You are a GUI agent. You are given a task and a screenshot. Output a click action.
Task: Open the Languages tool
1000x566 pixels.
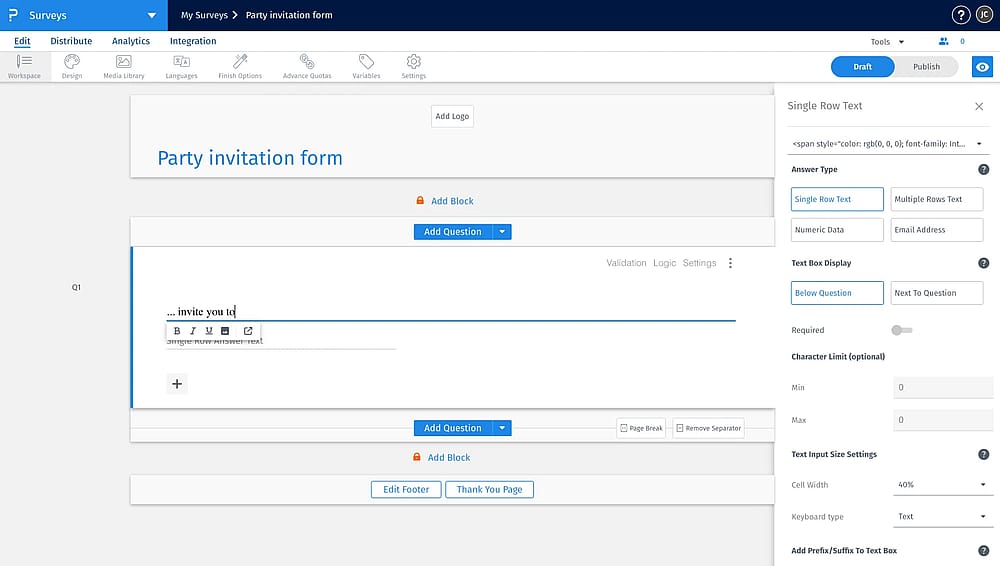[181, 66]
